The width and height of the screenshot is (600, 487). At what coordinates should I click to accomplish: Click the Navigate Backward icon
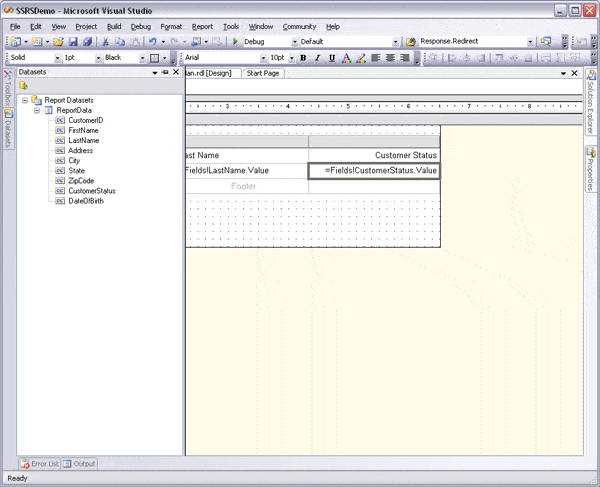[x=196, y=41]
